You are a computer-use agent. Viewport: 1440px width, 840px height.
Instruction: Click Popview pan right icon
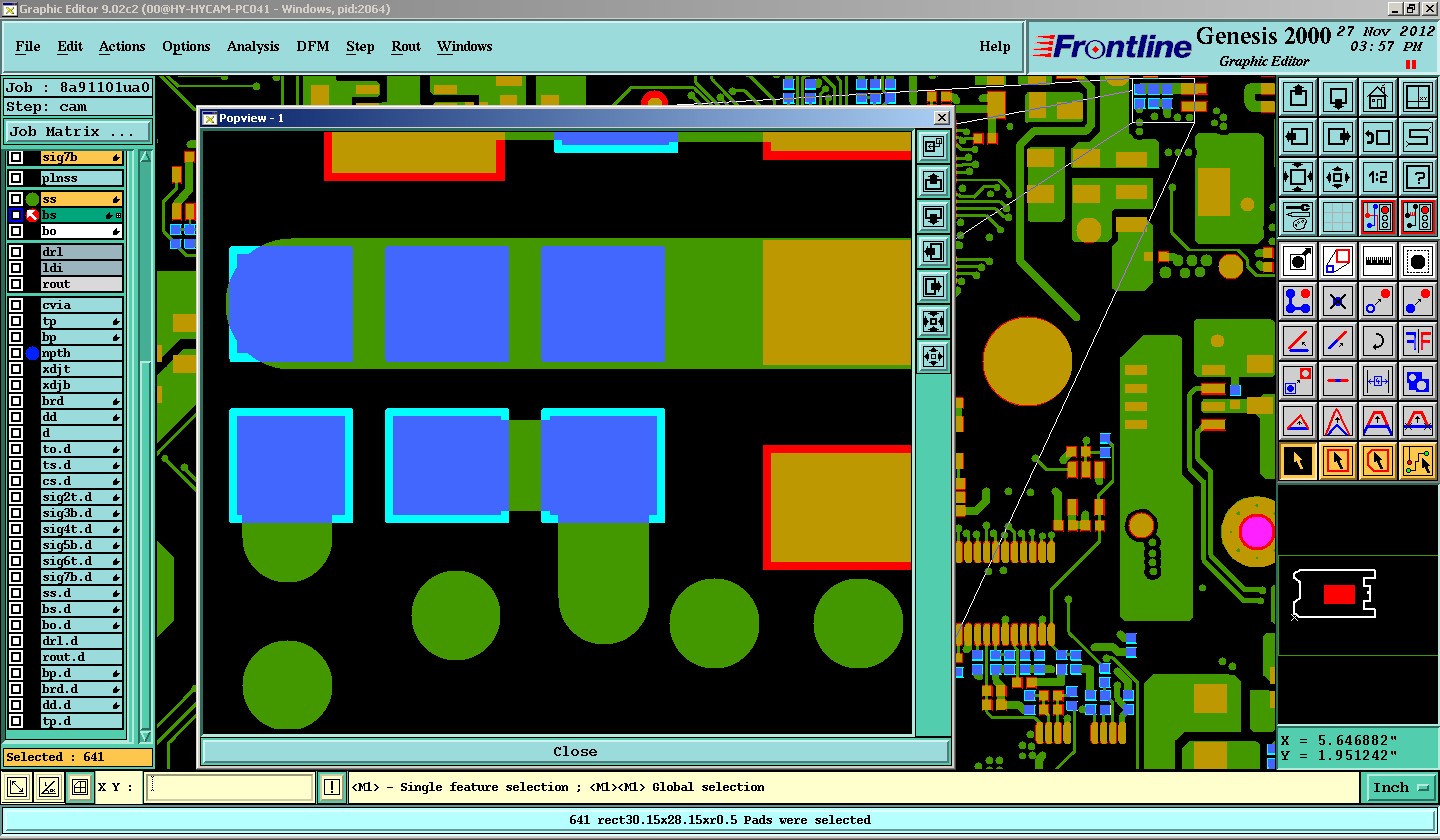(x=933, y=286)
